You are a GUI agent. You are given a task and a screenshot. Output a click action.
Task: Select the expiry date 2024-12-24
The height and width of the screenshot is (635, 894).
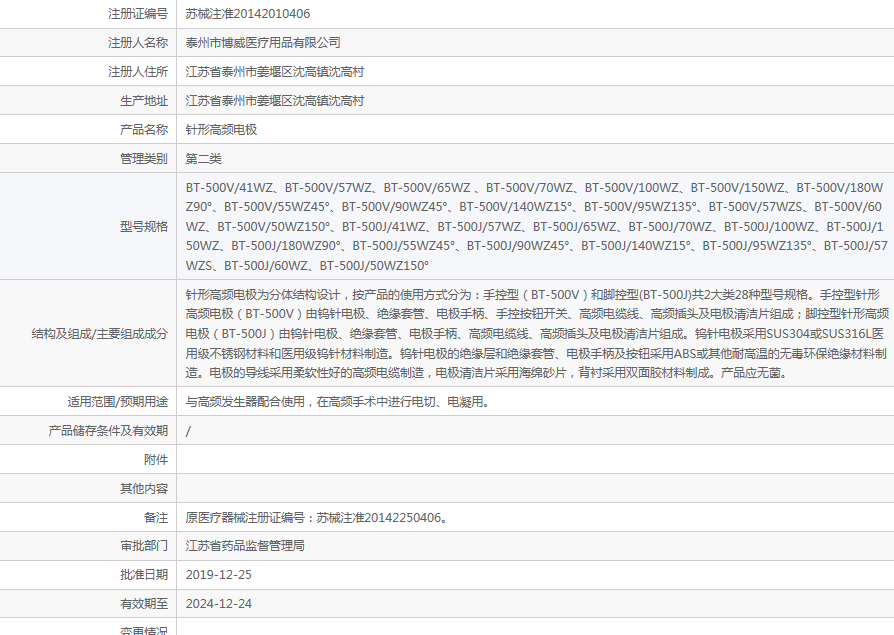pos(218,604)
